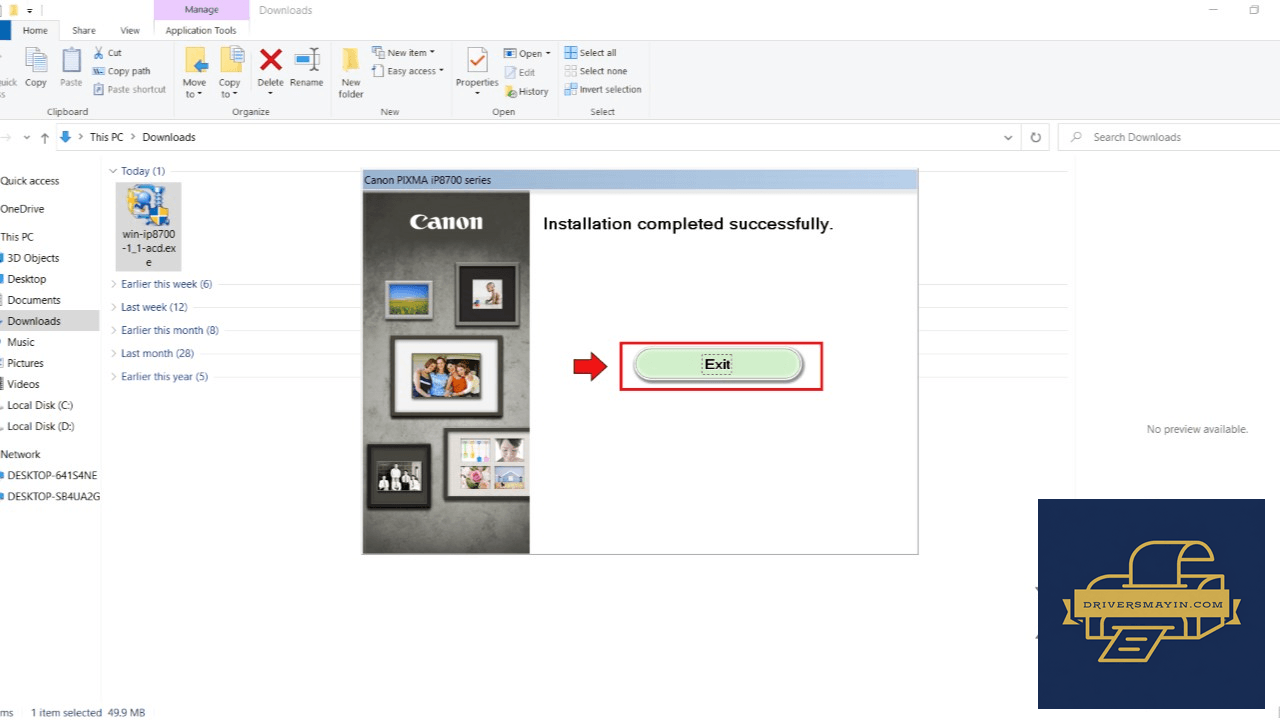Image resolution: width=1280 pixels, height=720 pixels.
Task: Open Documents in the sidebar
Action: pos(34,300)
